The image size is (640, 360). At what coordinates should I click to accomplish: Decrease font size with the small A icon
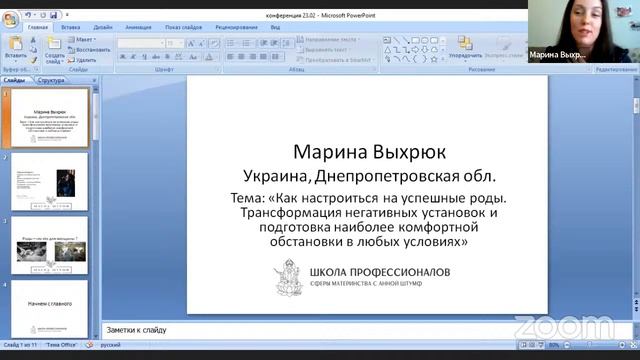(x=202, y=43)
